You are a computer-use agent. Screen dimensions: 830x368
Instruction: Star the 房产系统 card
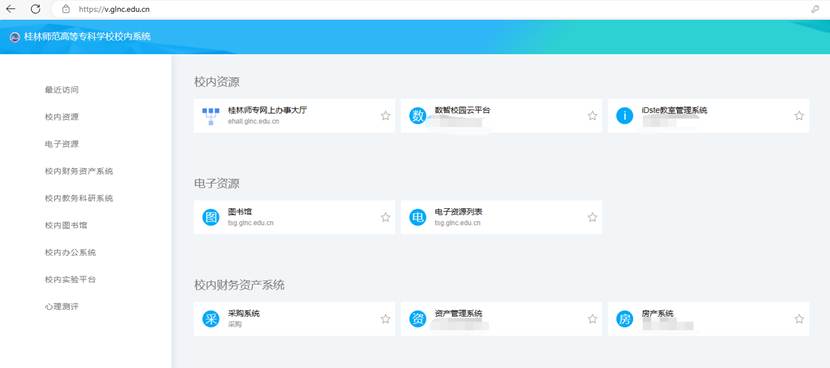click(x=799, y=319)
